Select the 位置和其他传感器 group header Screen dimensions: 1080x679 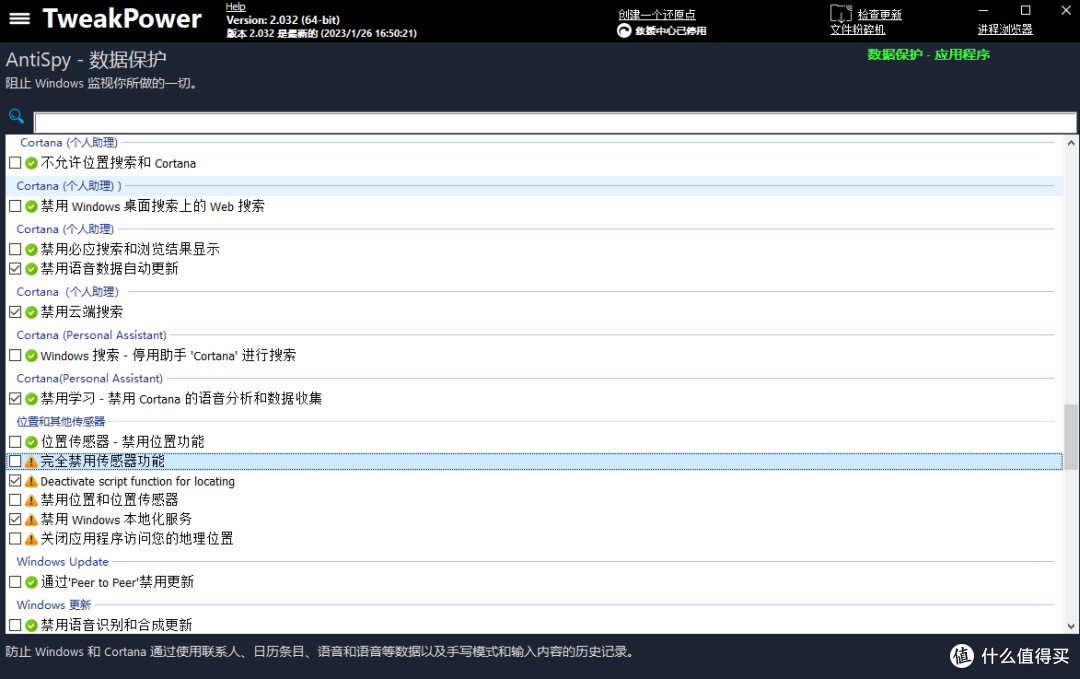pyautogui.click(x=61, y=421)
